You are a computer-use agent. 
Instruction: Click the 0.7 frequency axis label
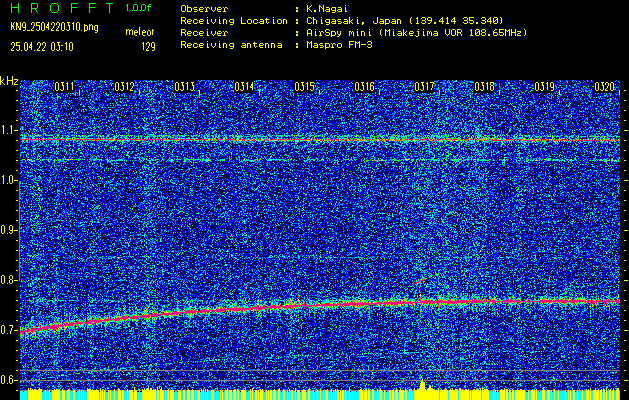(8, 330)
